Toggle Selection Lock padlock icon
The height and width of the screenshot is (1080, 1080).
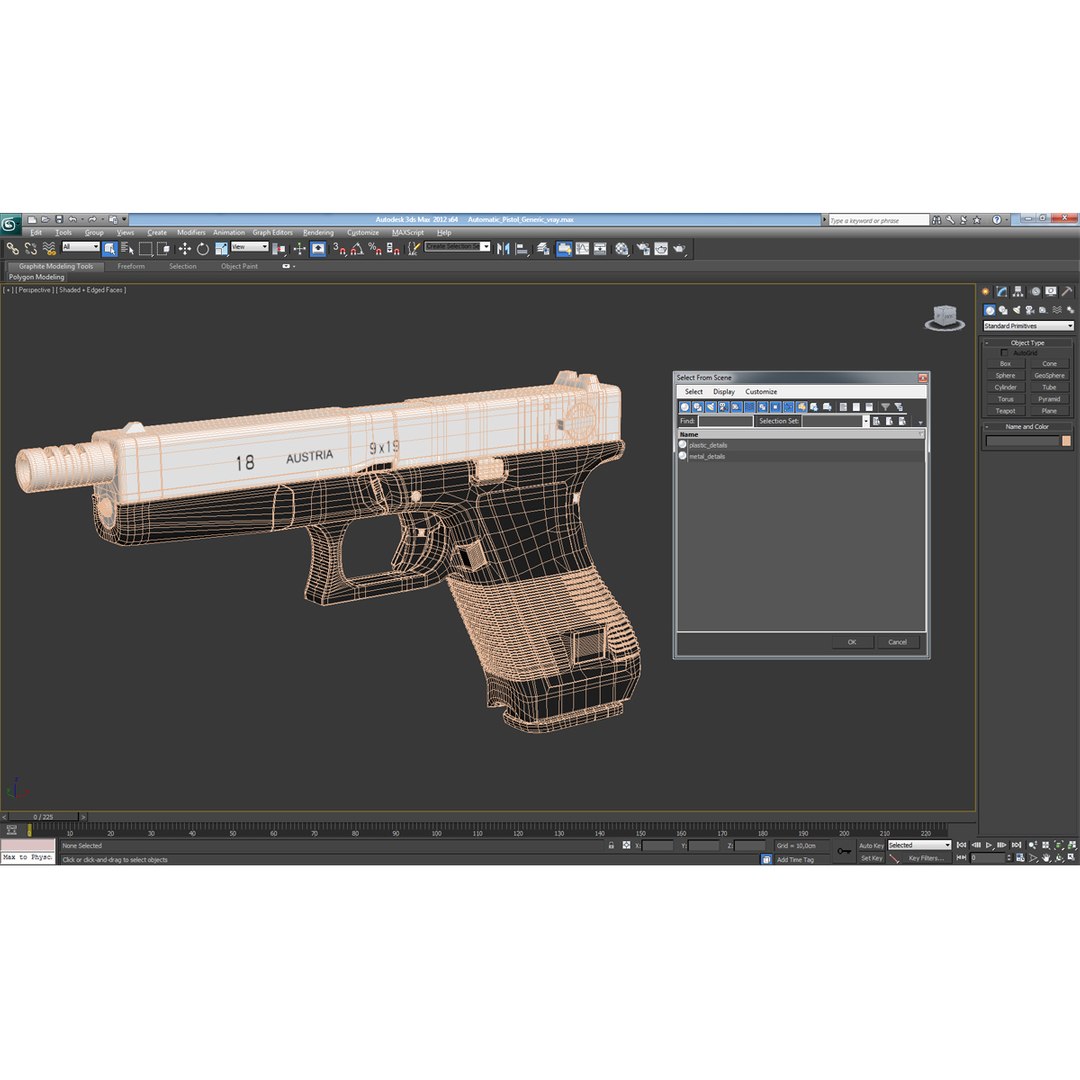click(x=611, y=845)
